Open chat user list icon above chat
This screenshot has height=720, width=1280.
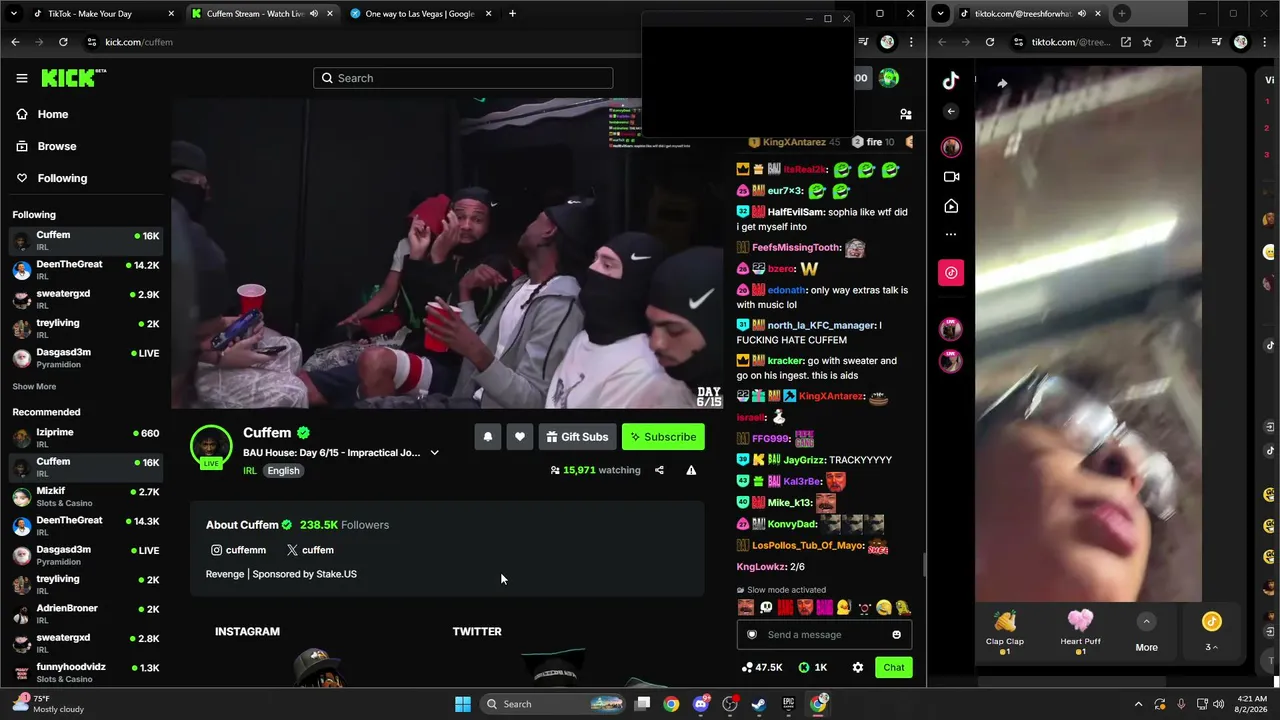(905, 114)
